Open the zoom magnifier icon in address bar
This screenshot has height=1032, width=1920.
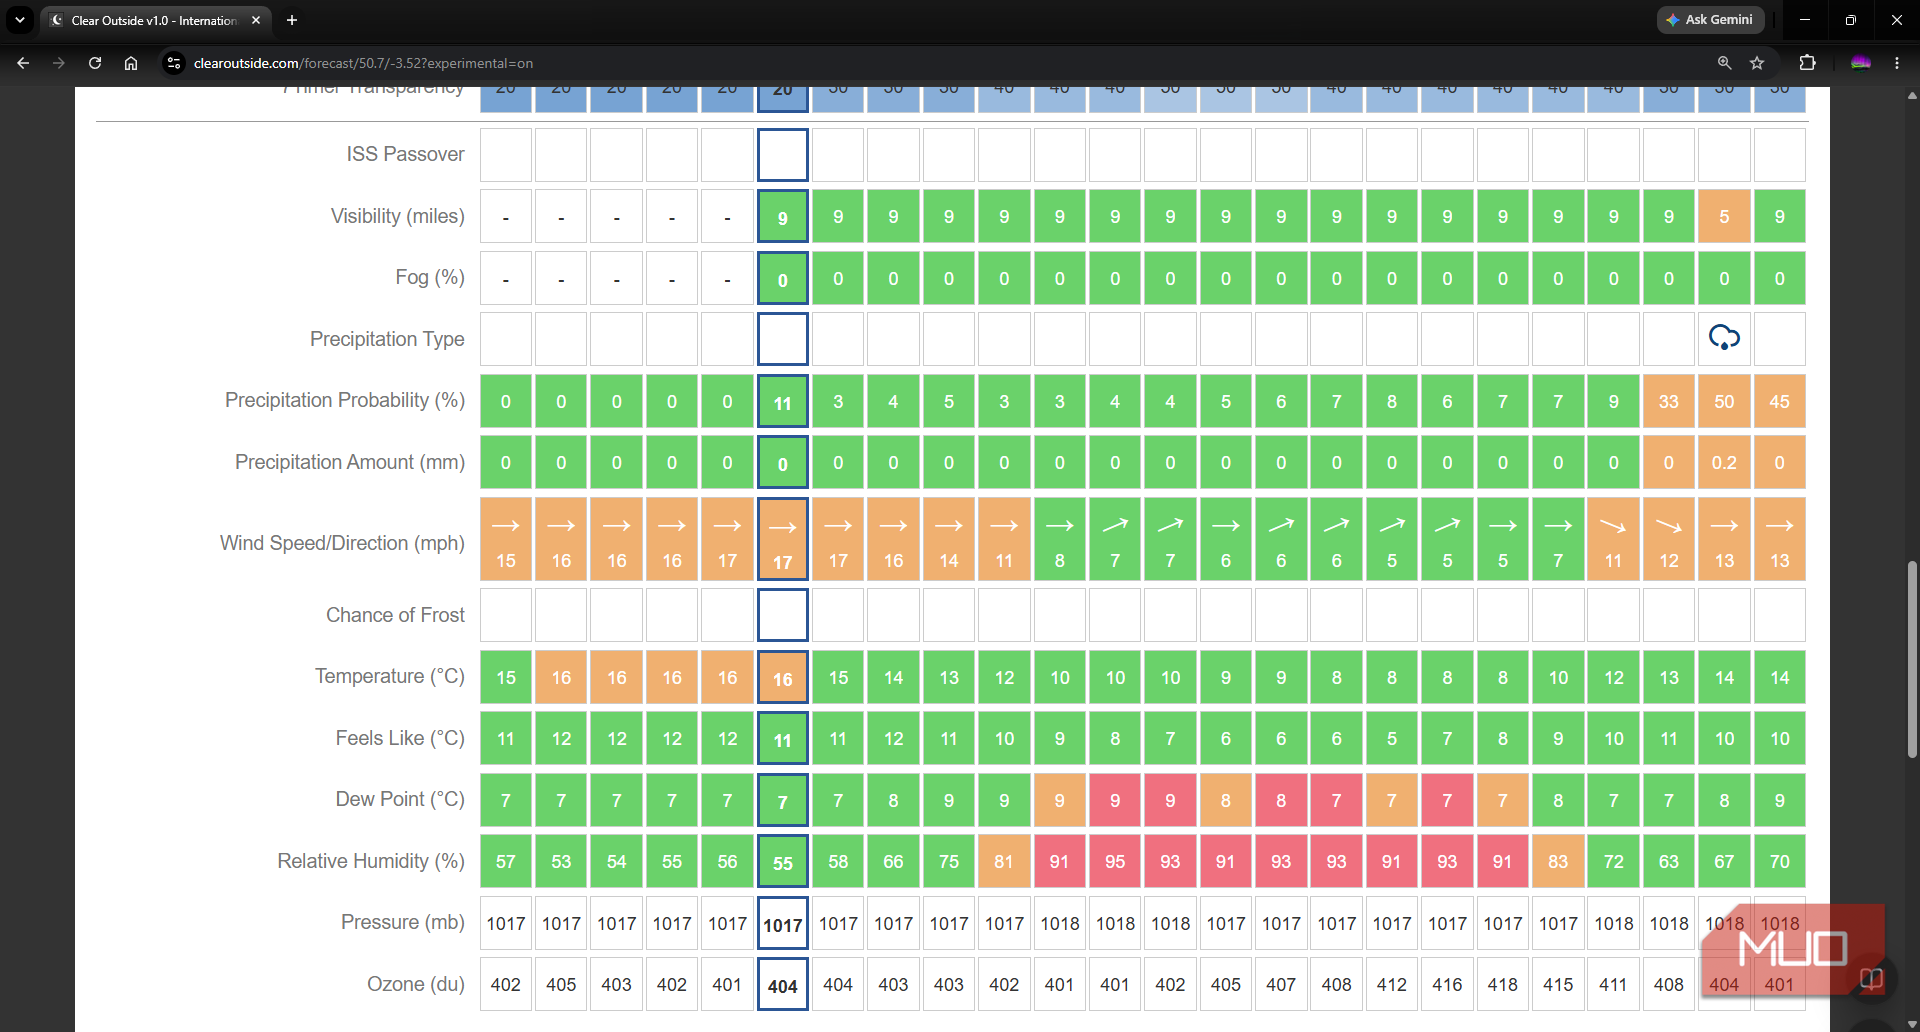(x=1724, y=63)
